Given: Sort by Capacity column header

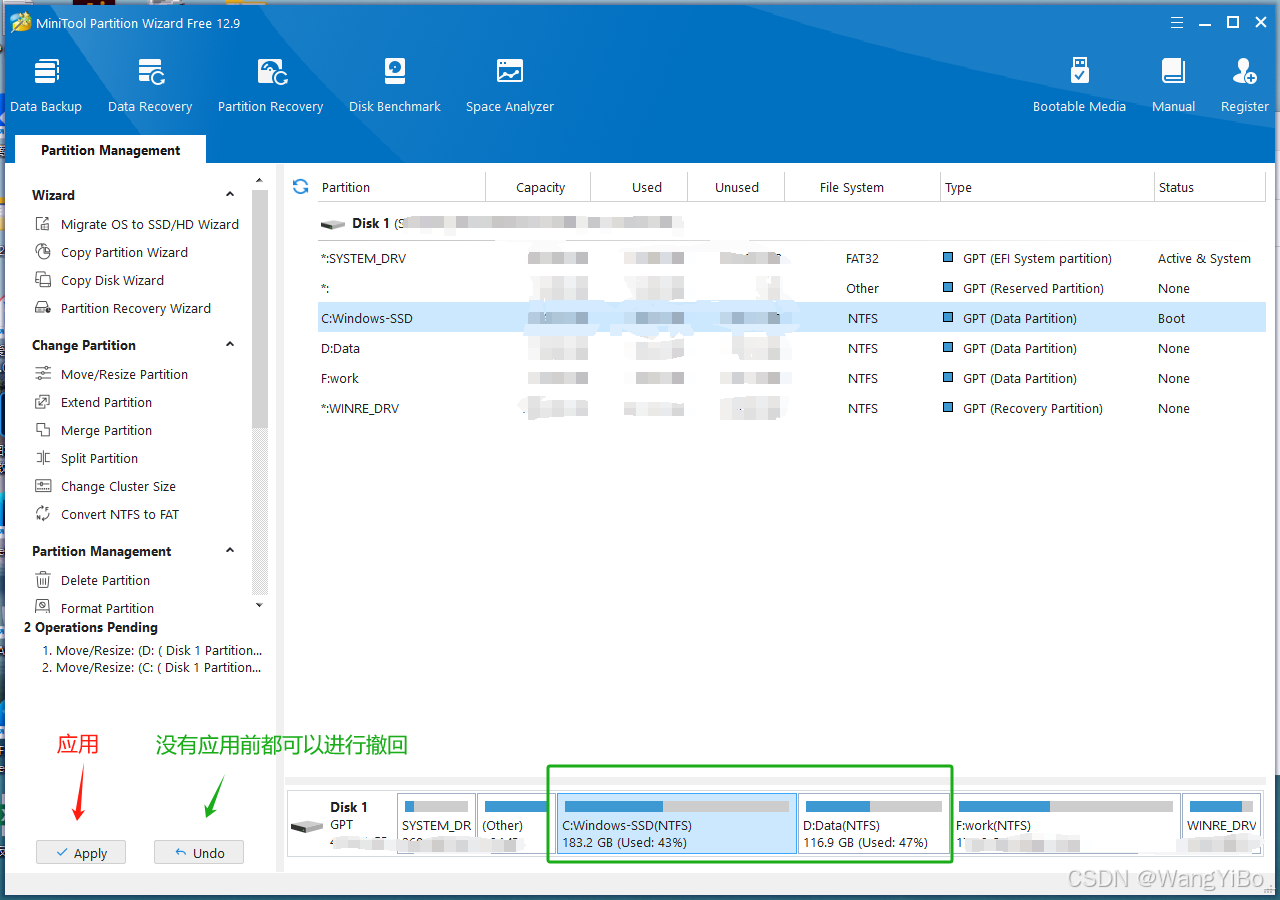Looking at the screenshot, I should click(x=539, y=187).
